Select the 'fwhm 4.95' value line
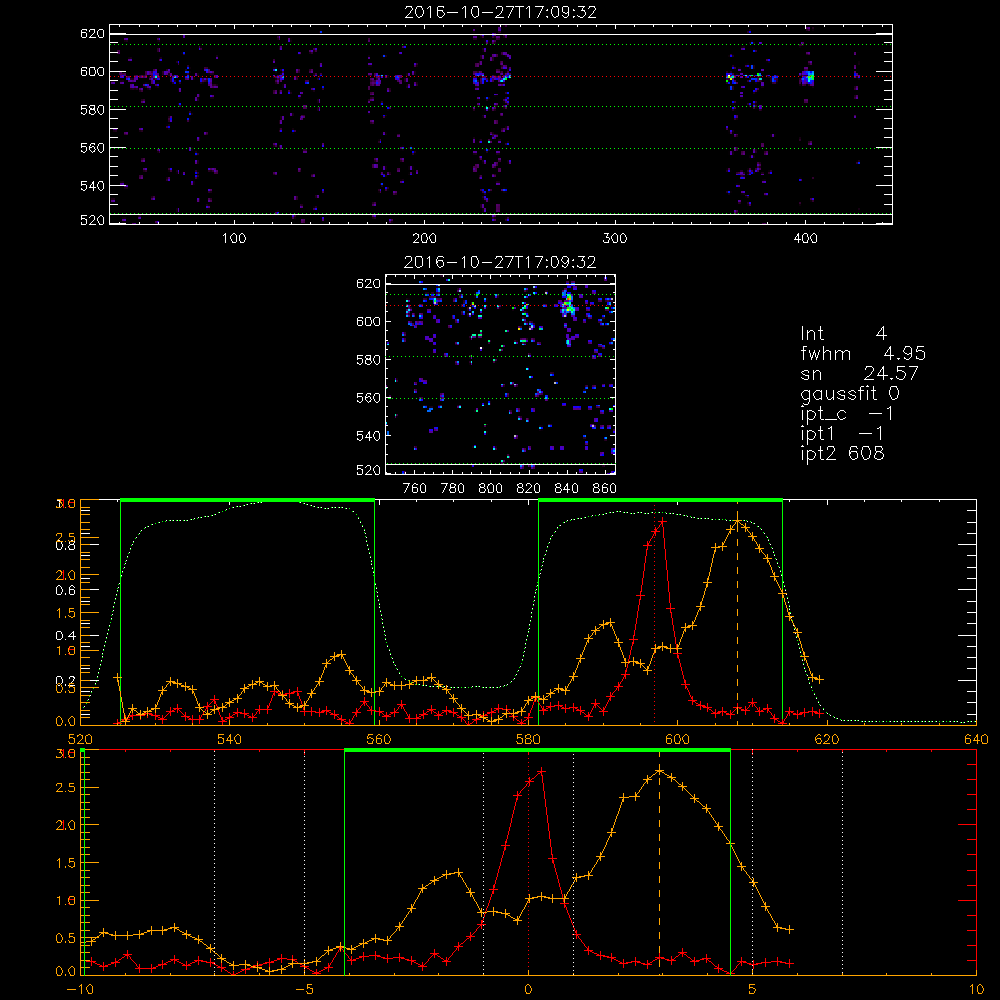The height and width of the screenshot is (1000, 1000). pyautogui.click(x=863, y=353)
